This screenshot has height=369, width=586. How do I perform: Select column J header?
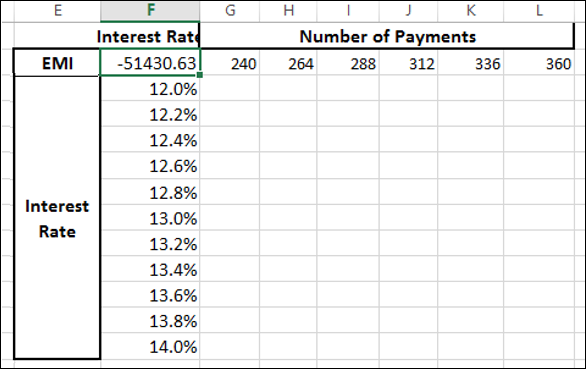(408, 11)
